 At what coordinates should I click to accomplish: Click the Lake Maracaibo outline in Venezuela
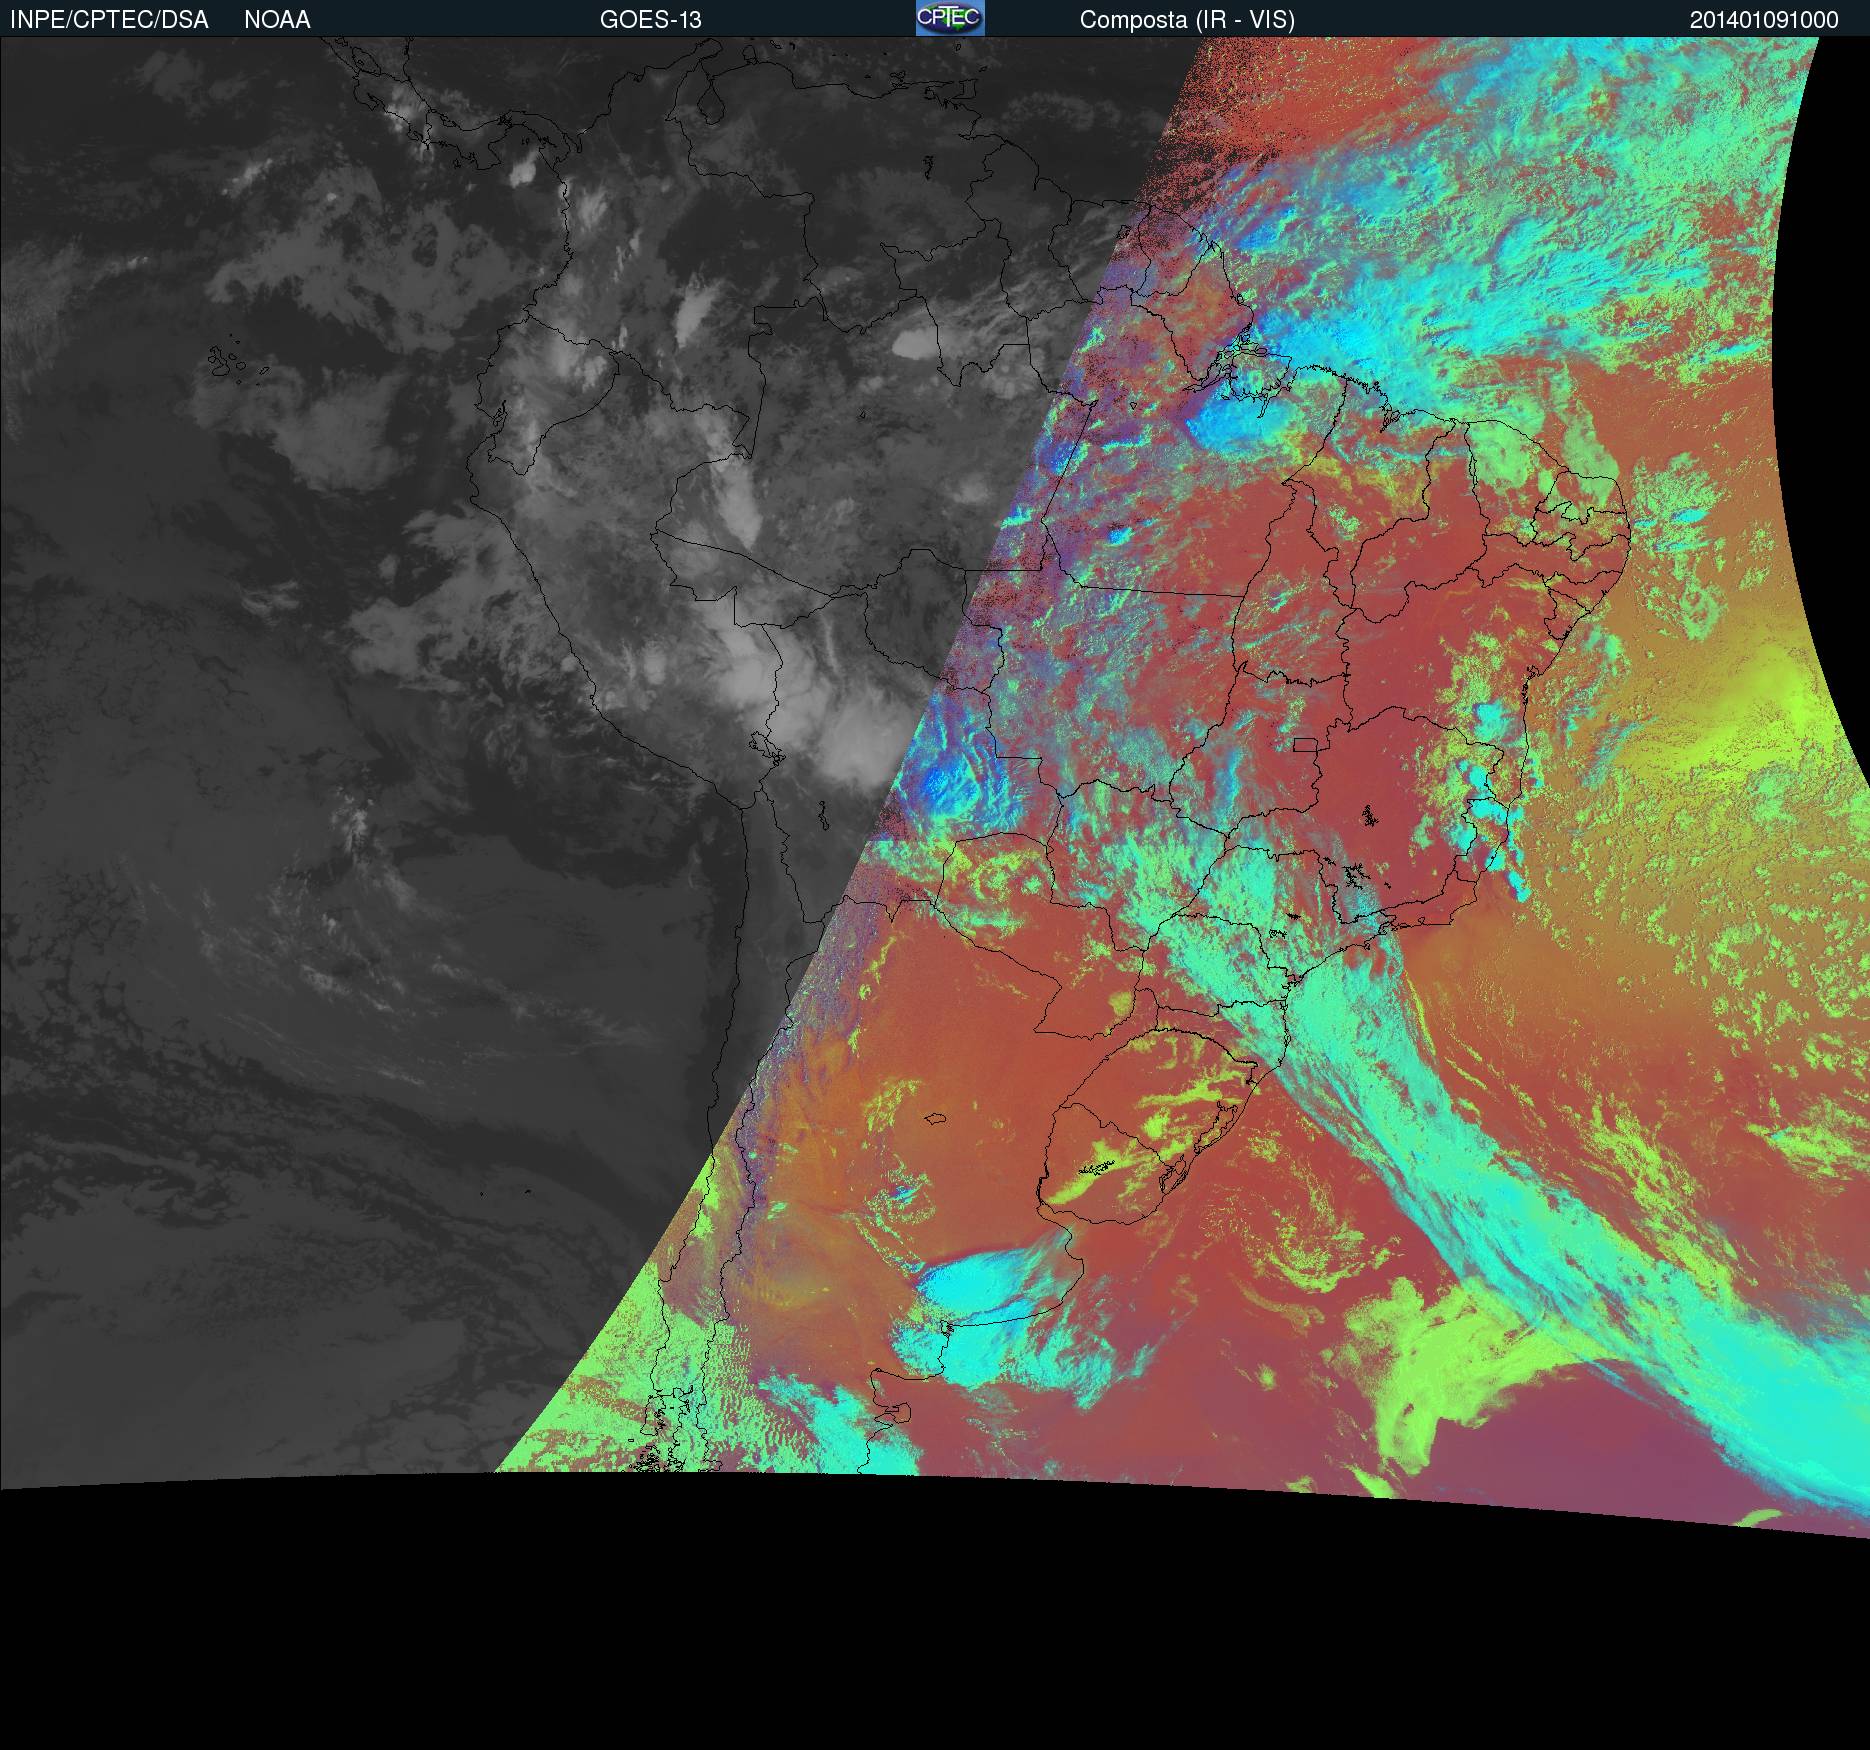(712, 103)
